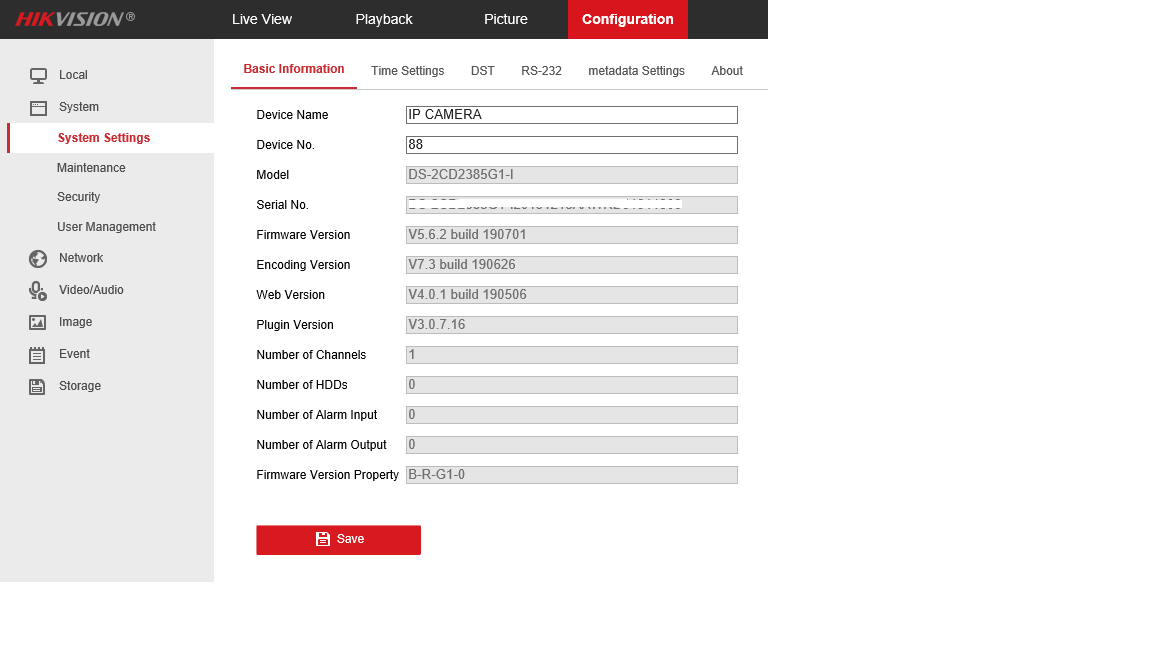
Task: Open the Security submenu item
Action: pyautogui.click(x=78, y=197)
